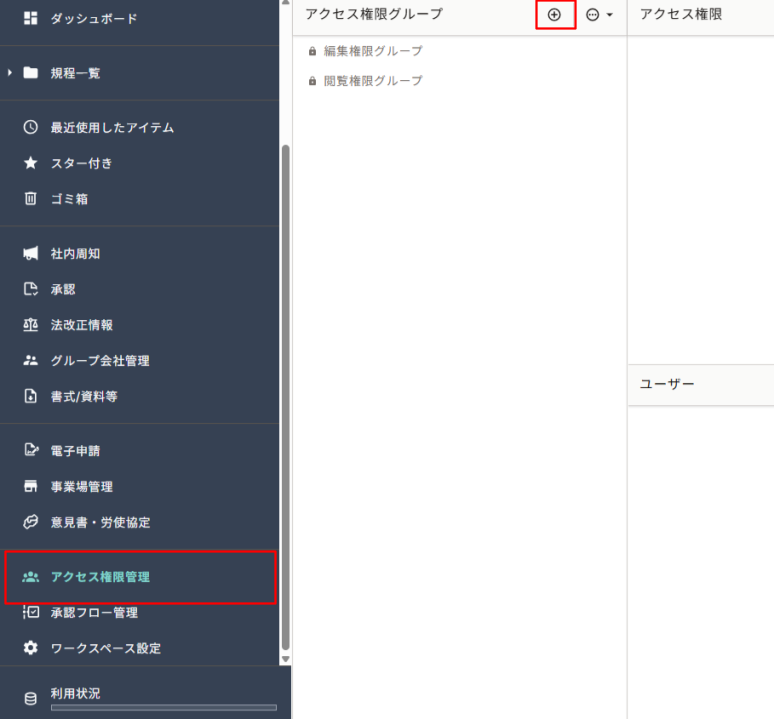Open 利用状況 at the sidebar bottom

pos(76,693)
